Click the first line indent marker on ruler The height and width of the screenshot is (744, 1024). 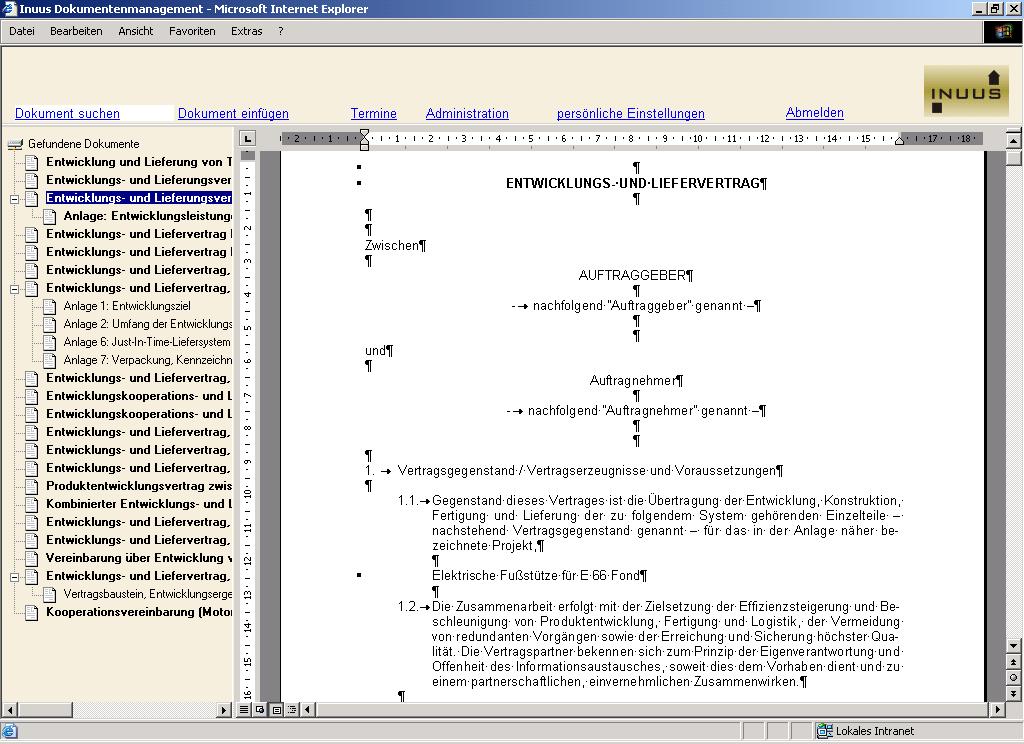point(364,134)
